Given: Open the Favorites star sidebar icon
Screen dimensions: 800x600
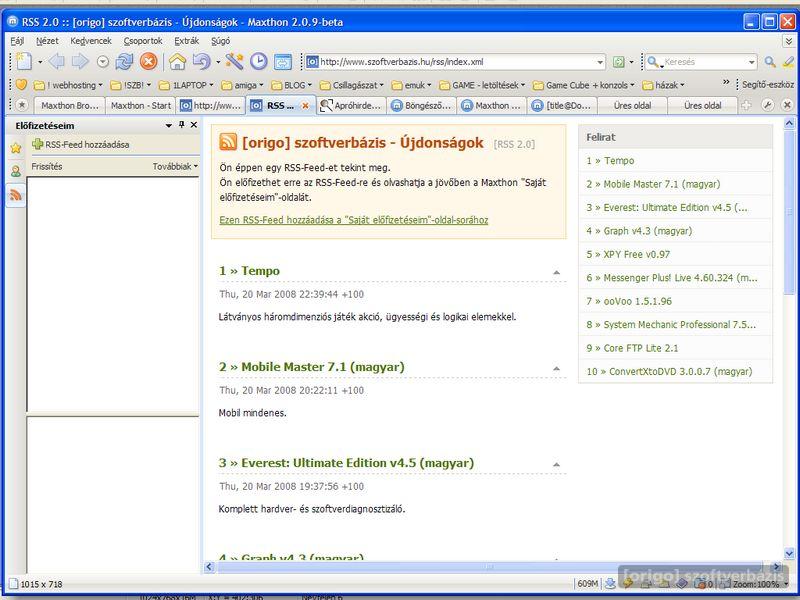Looking at the screenshot, I should pyautogui.click(x=16, y=148).
